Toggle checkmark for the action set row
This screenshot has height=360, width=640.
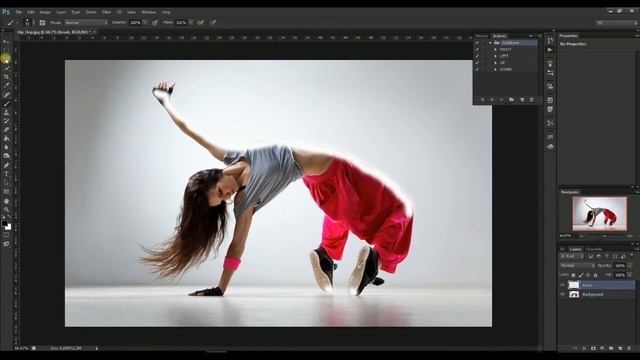(x=477, y=42)
